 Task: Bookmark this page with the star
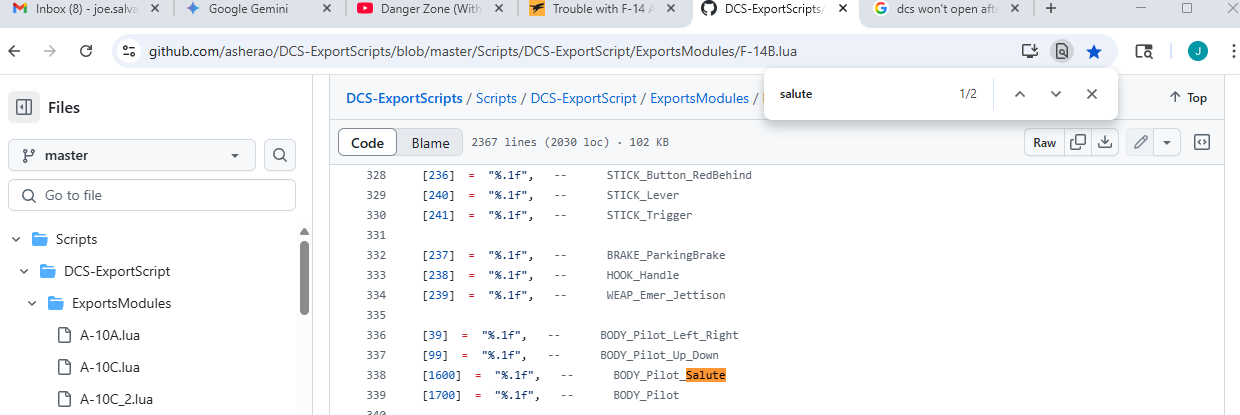click(1094, 50)
